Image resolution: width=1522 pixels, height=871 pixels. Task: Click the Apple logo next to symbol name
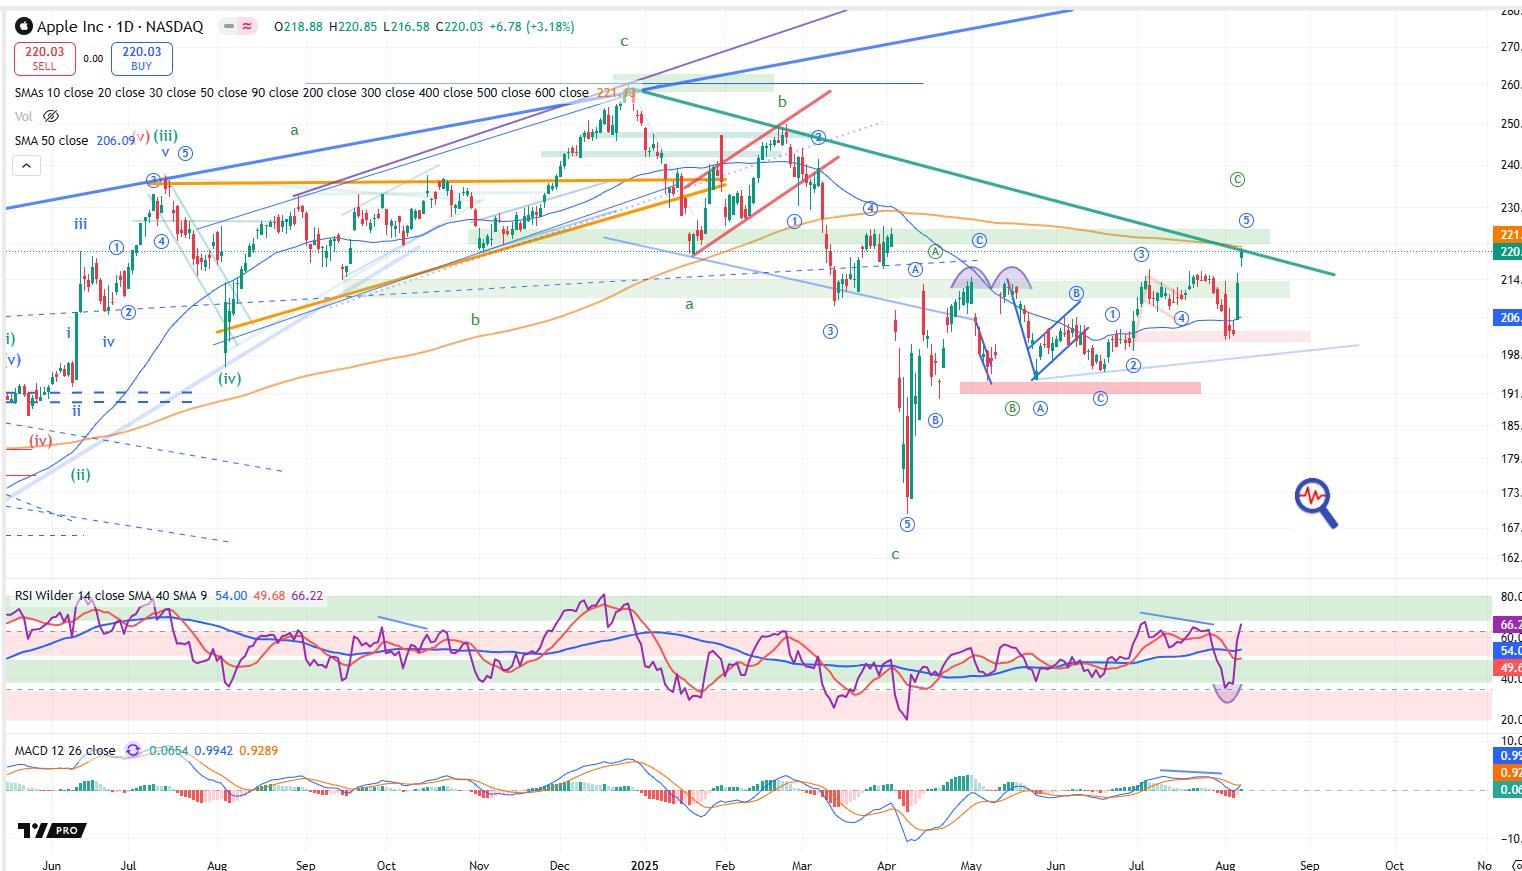(24, 26)
